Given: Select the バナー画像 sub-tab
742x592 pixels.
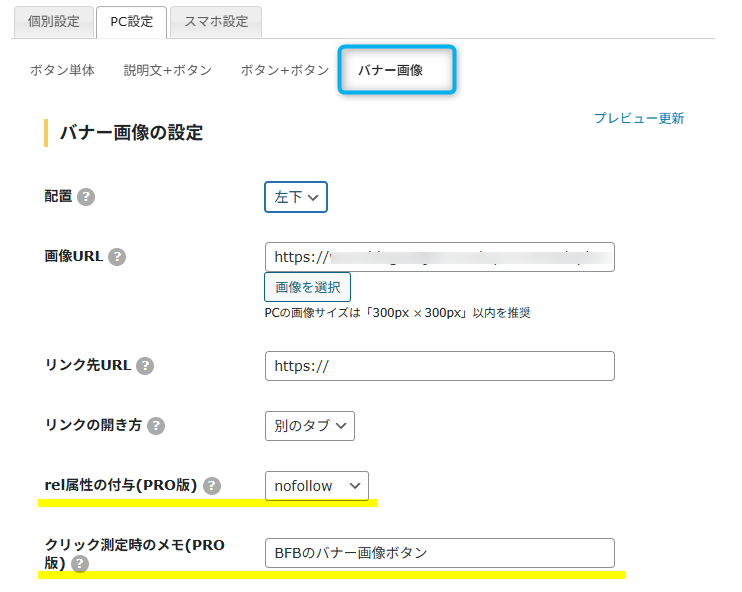Looking at the screenshot, I should click(x=397, y=70).
